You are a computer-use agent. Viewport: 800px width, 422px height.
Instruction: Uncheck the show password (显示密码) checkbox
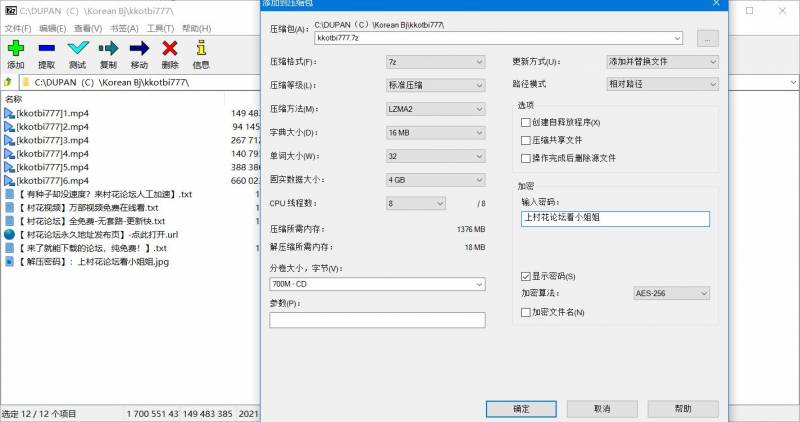pyautogui.click(x=526, y=276)
